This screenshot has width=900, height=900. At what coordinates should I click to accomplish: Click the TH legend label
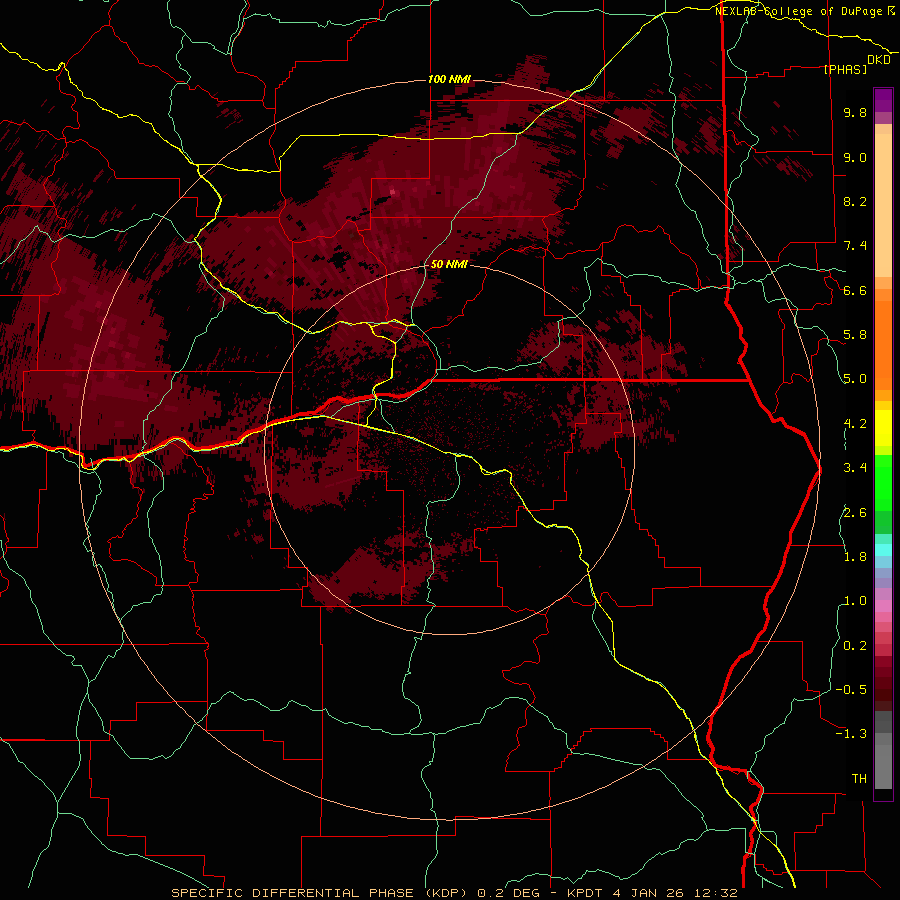click(859, 779)
